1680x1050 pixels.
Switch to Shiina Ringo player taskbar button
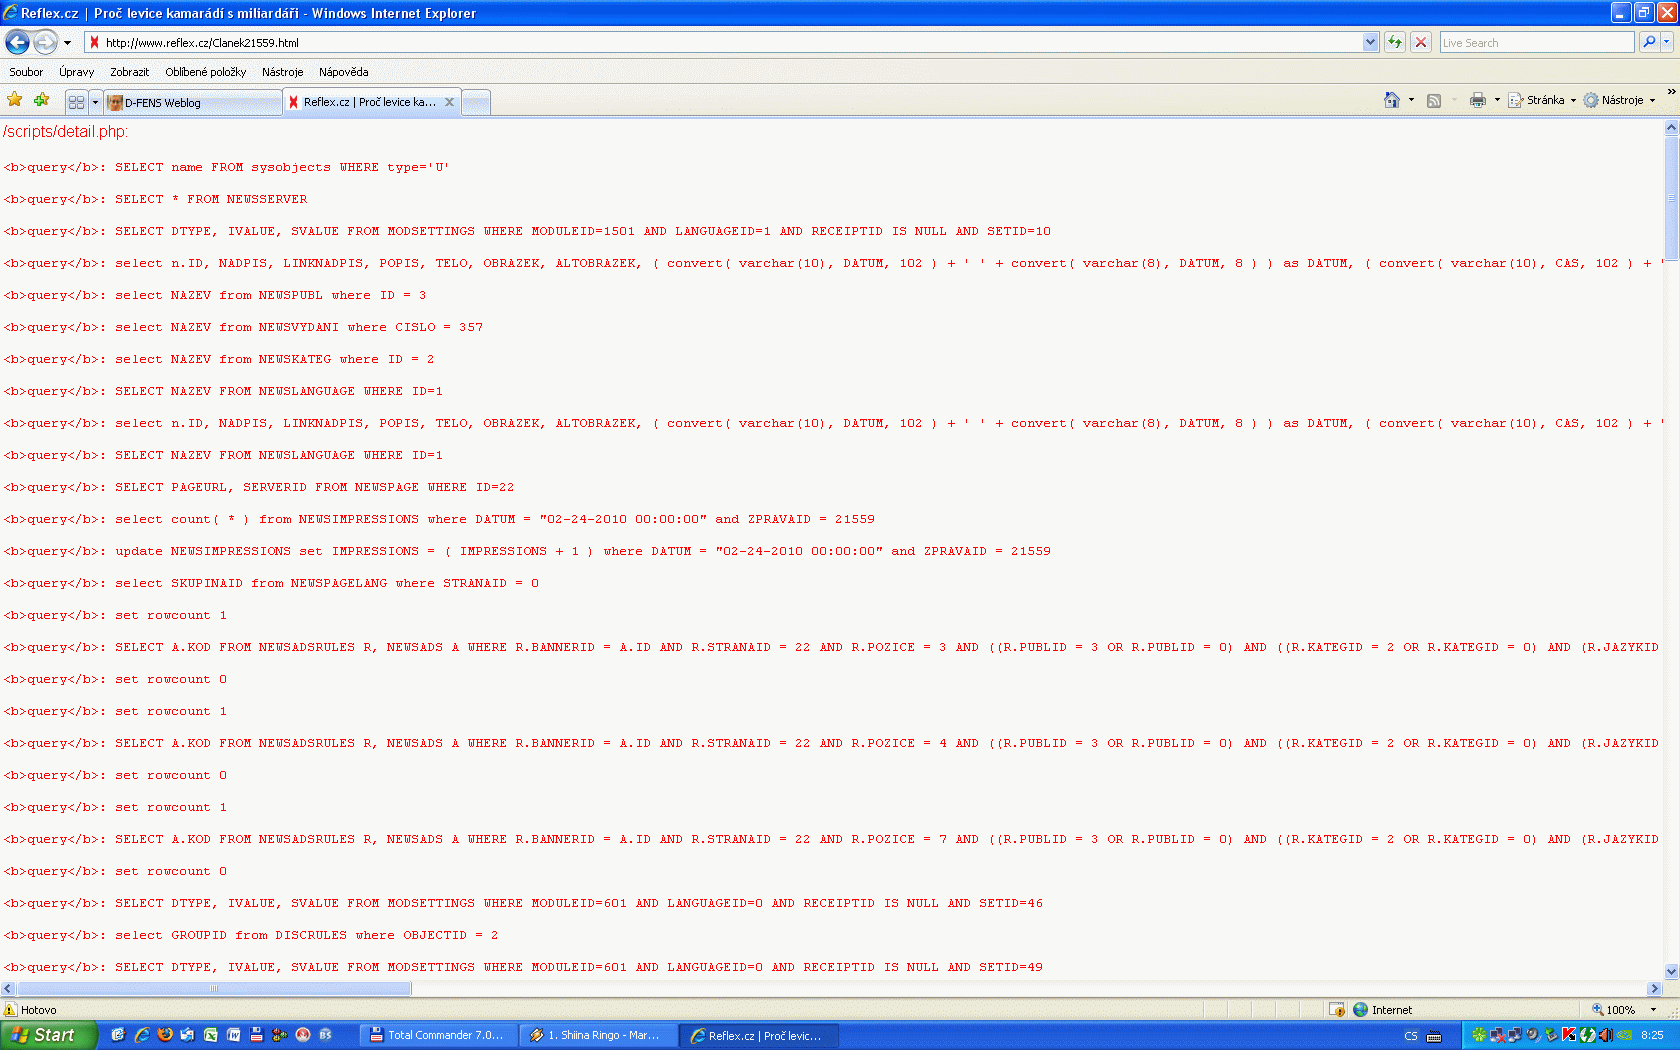pos(599,1035)
